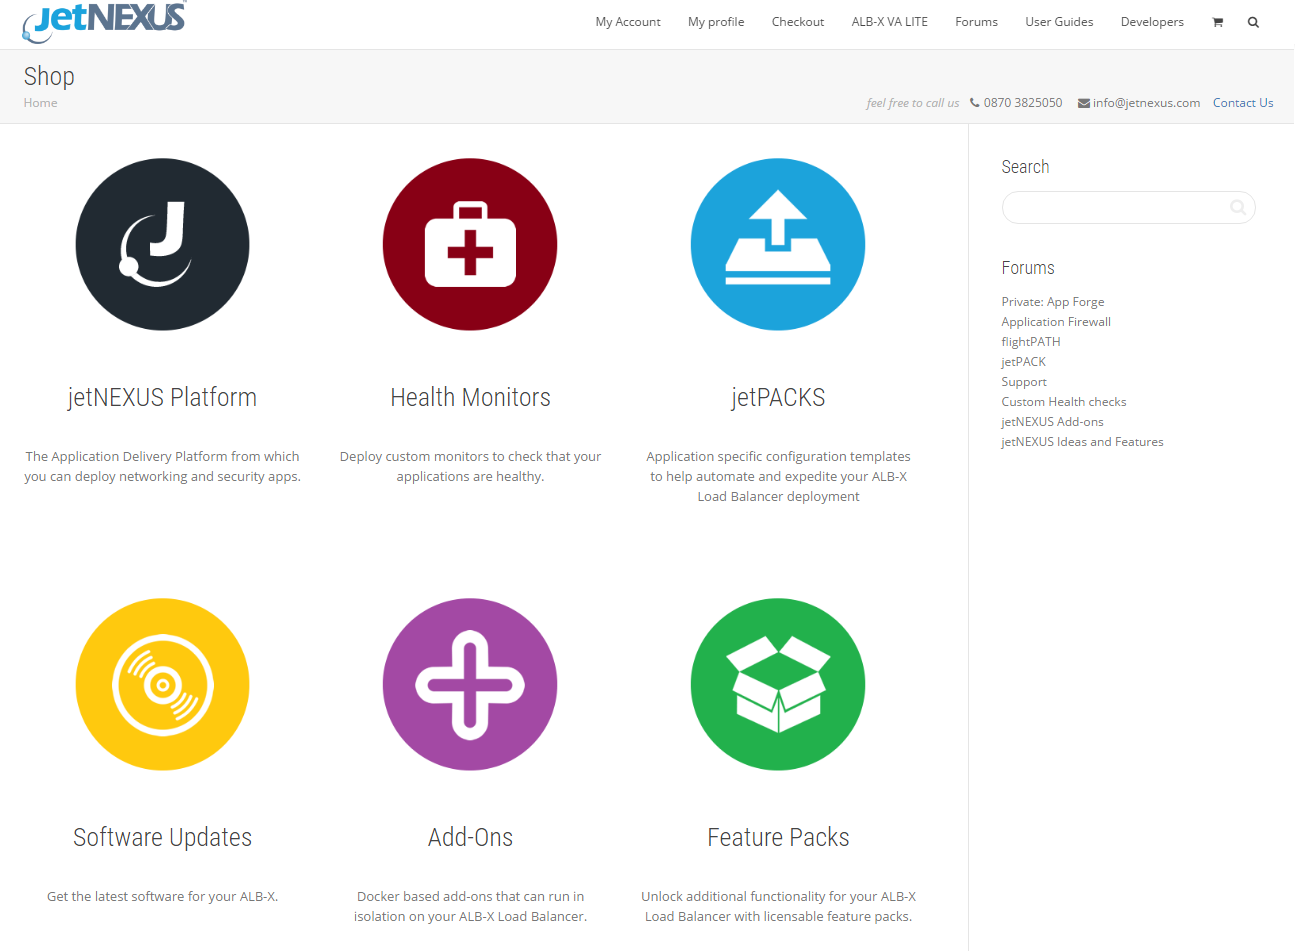1295x952 pixels.
Task: Open the Health Monitors medical kit icon
Action: [470, 244]
